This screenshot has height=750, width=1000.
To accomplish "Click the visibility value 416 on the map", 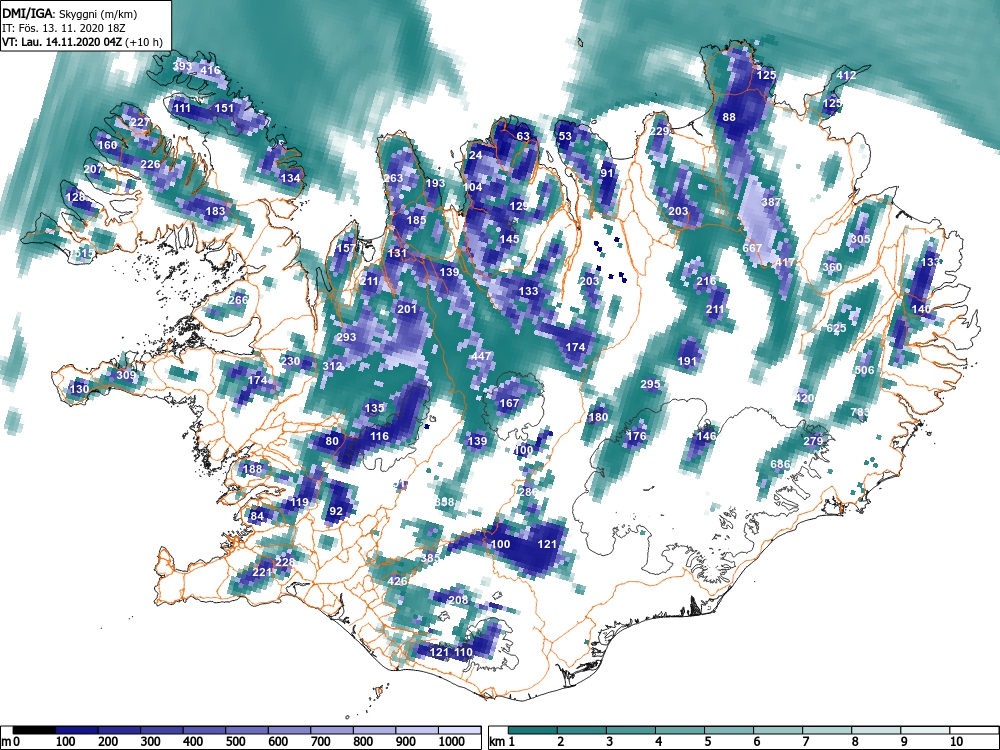I will point(210,70).
